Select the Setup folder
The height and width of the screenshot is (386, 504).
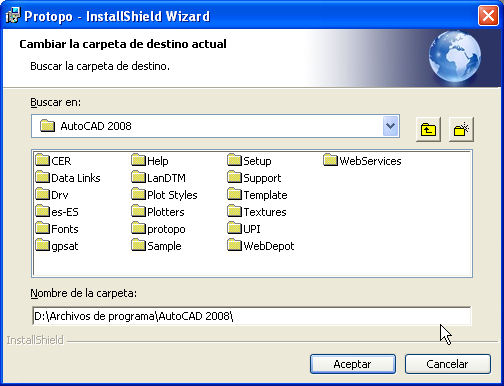tap(249, 161)
